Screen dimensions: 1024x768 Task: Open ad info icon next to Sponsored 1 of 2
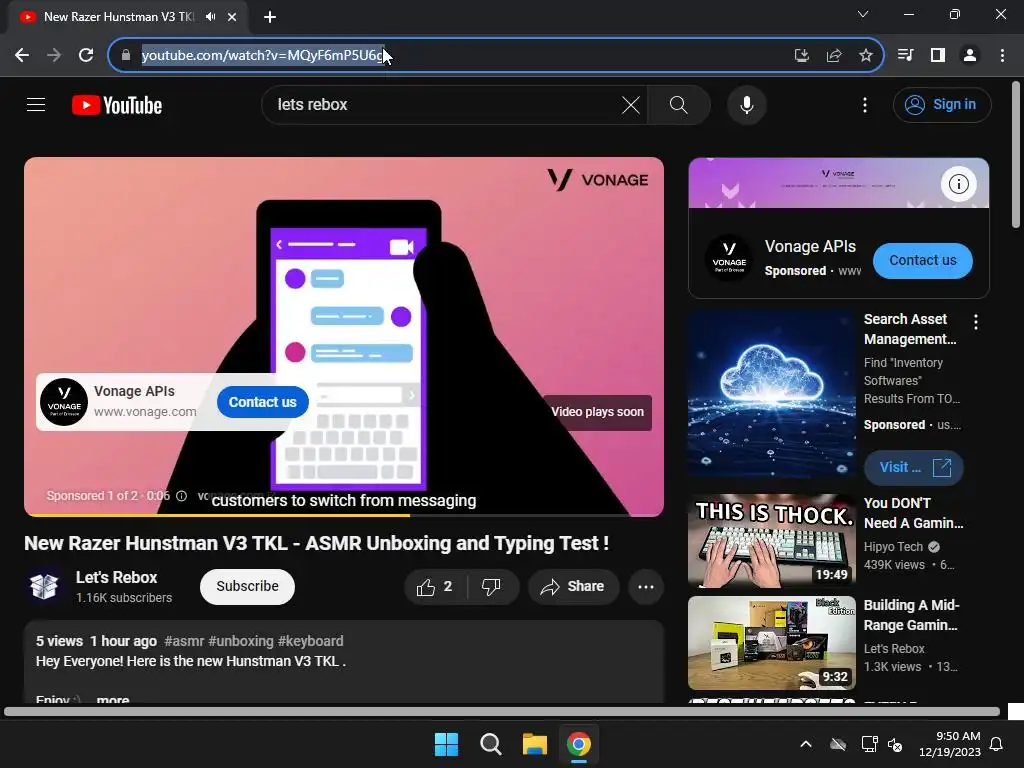tap(182, 496)
